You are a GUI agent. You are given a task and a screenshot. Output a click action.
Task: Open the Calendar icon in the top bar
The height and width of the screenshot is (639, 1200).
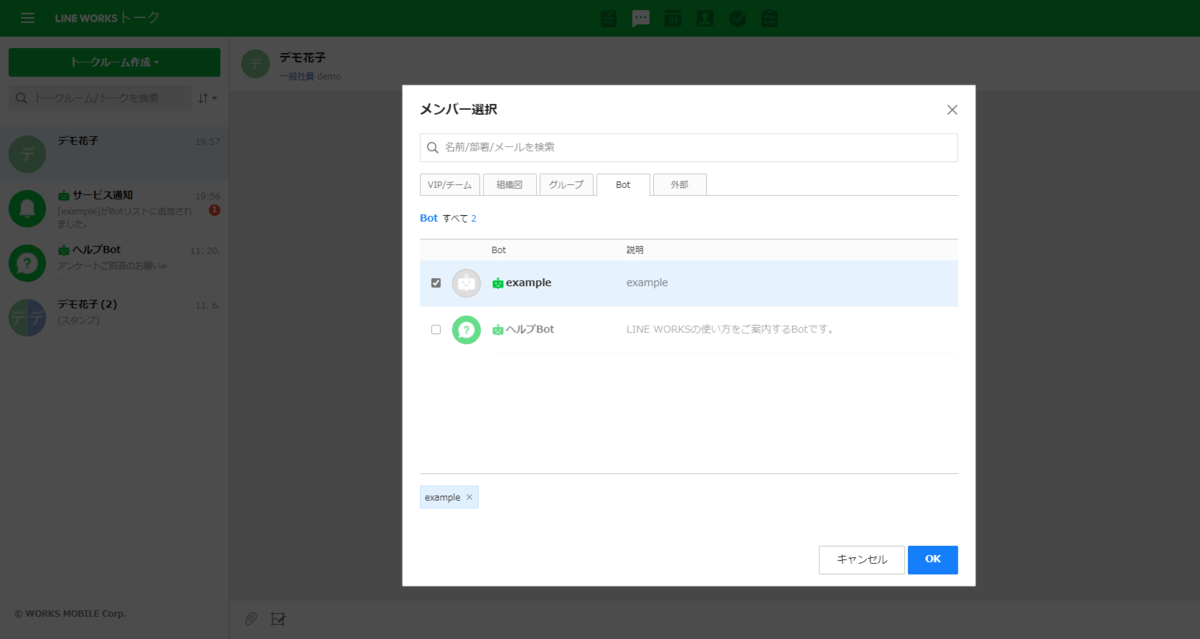click(673, 18)
